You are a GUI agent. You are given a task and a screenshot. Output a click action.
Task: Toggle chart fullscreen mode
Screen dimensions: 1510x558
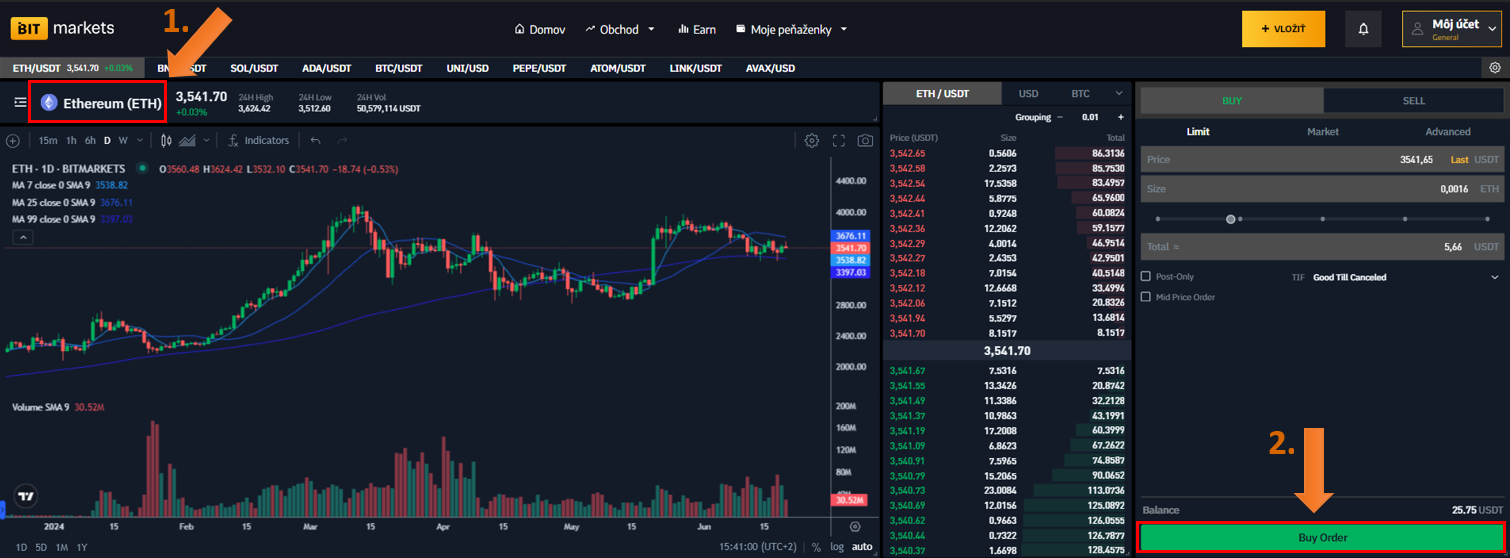(839, 141)
